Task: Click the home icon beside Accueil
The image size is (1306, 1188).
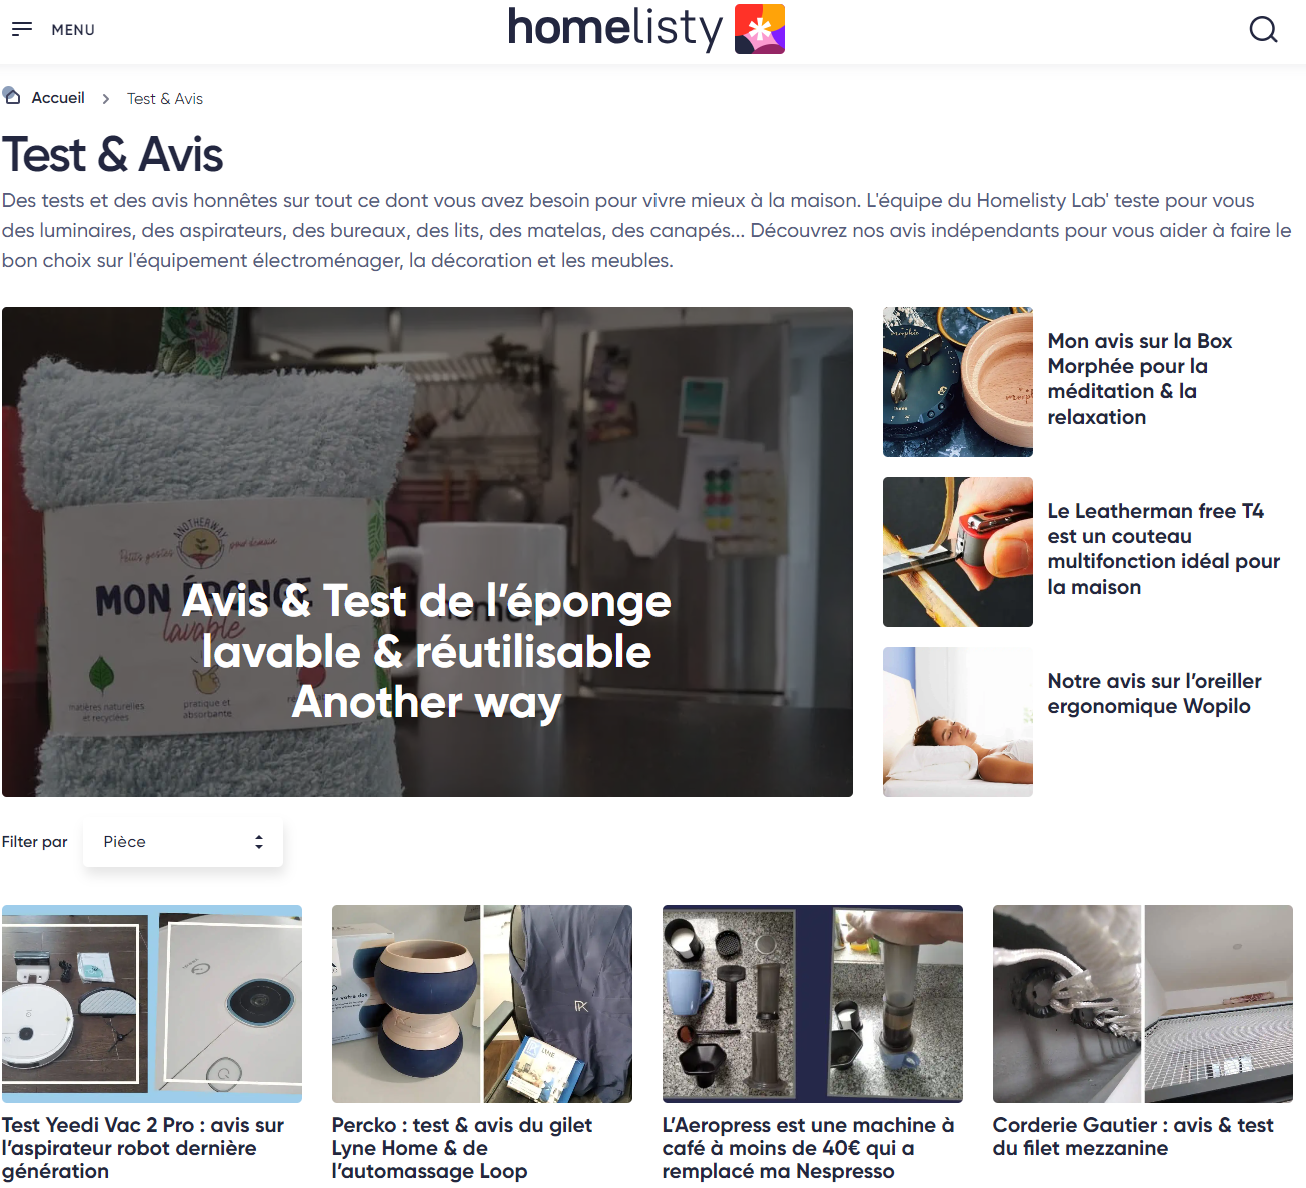Action: pos(12,96)
